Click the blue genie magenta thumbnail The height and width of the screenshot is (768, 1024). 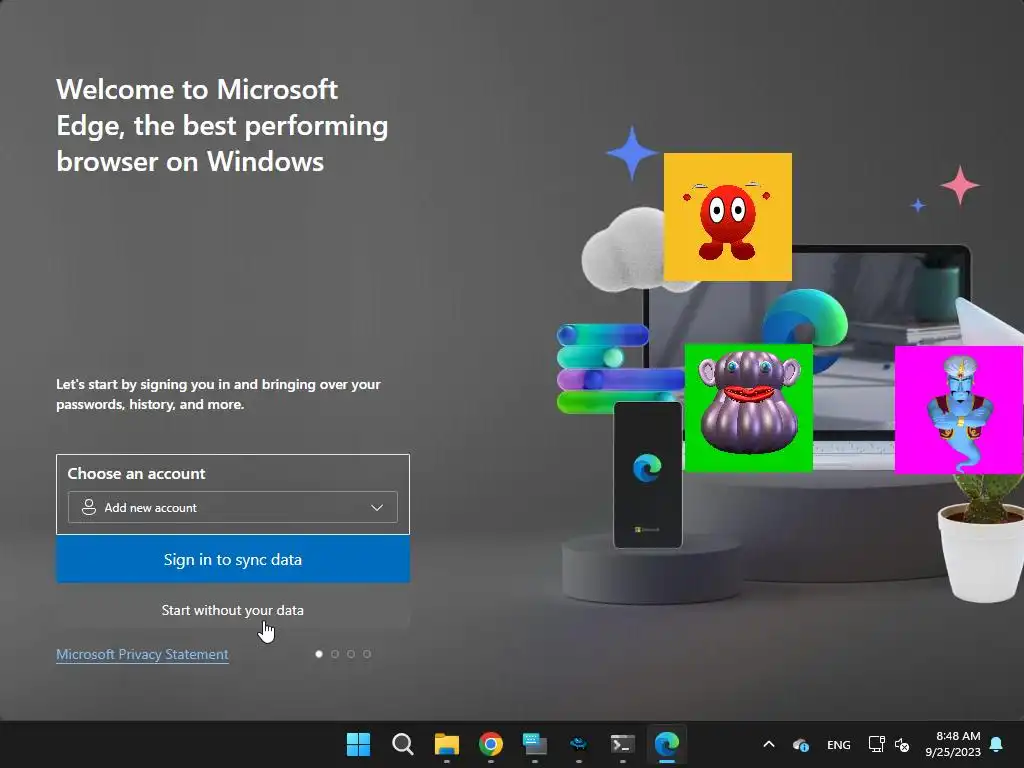point(959,409)
